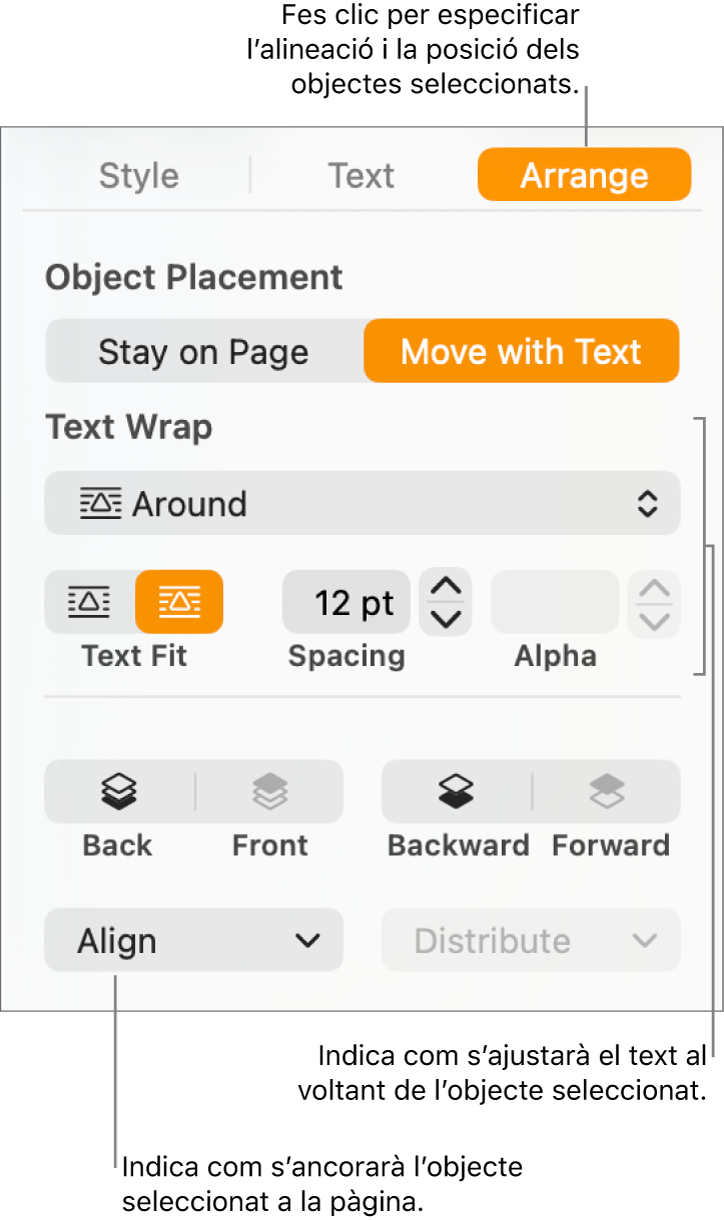Click the Alpha stepper down arrow
This screenshot has width=724, height=1220.
tap(654, 620)
